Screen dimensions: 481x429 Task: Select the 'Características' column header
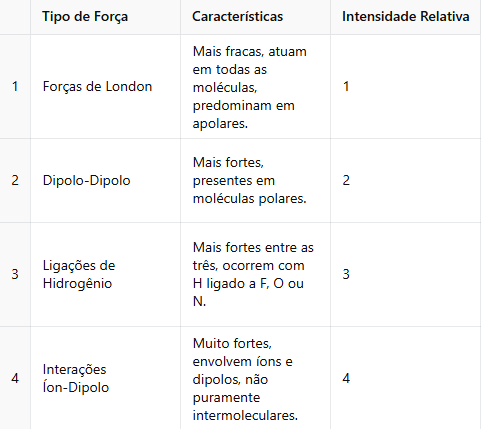255,17
